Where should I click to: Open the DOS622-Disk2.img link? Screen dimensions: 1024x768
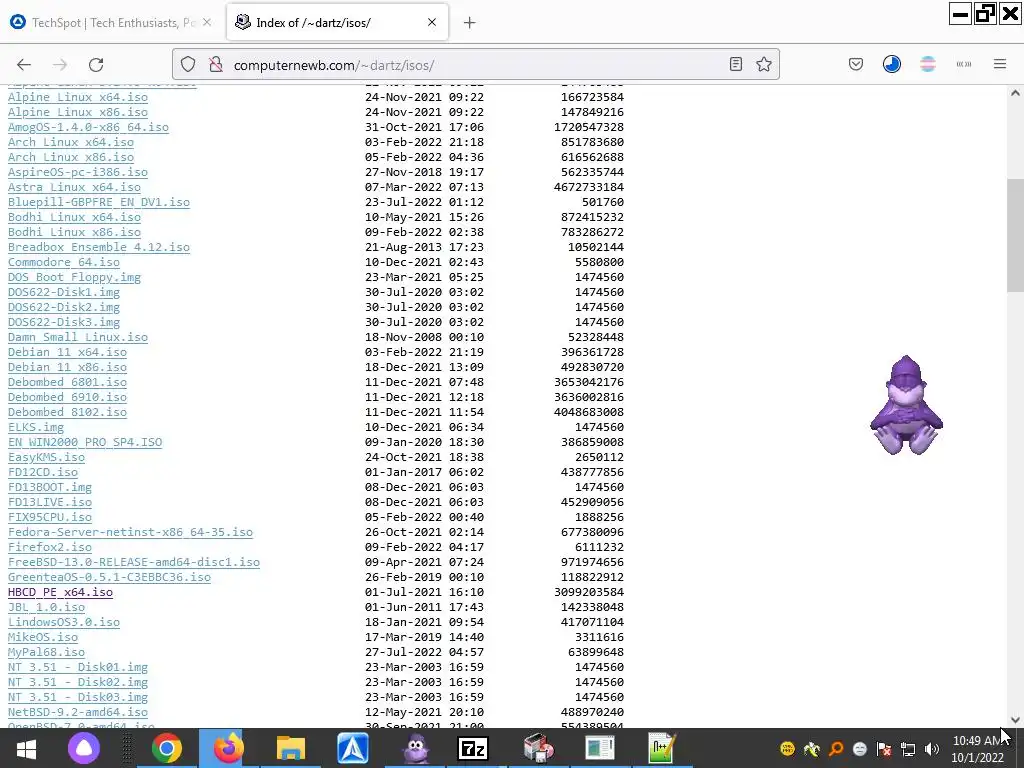(63, 308)
